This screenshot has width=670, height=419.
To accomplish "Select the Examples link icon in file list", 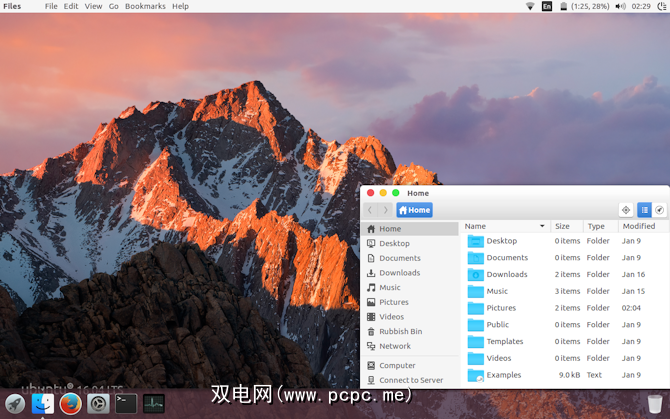I will (x=476, y=375).
